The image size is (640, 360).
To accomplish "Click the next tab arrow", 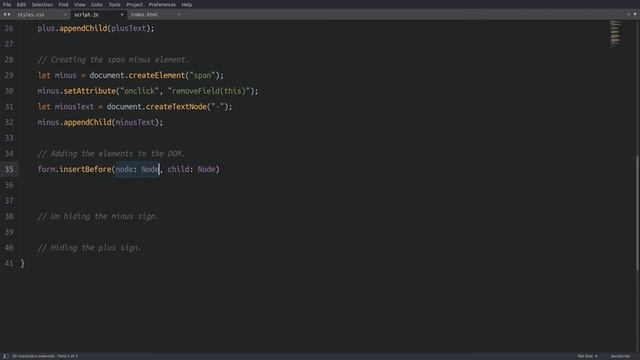I will tap(9, 14).
